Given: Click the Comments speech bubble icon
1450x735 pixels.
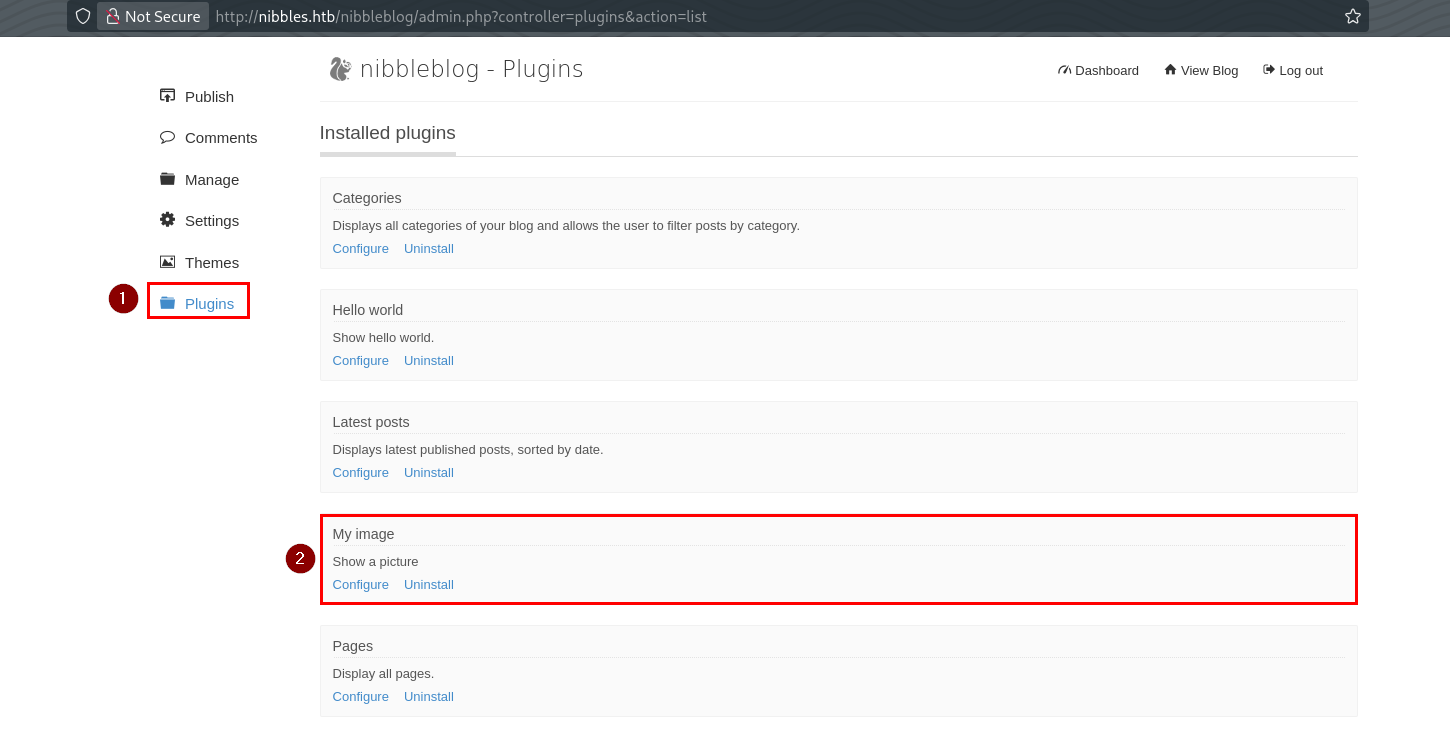Looking at the screenshot, I should coord(167,137).
